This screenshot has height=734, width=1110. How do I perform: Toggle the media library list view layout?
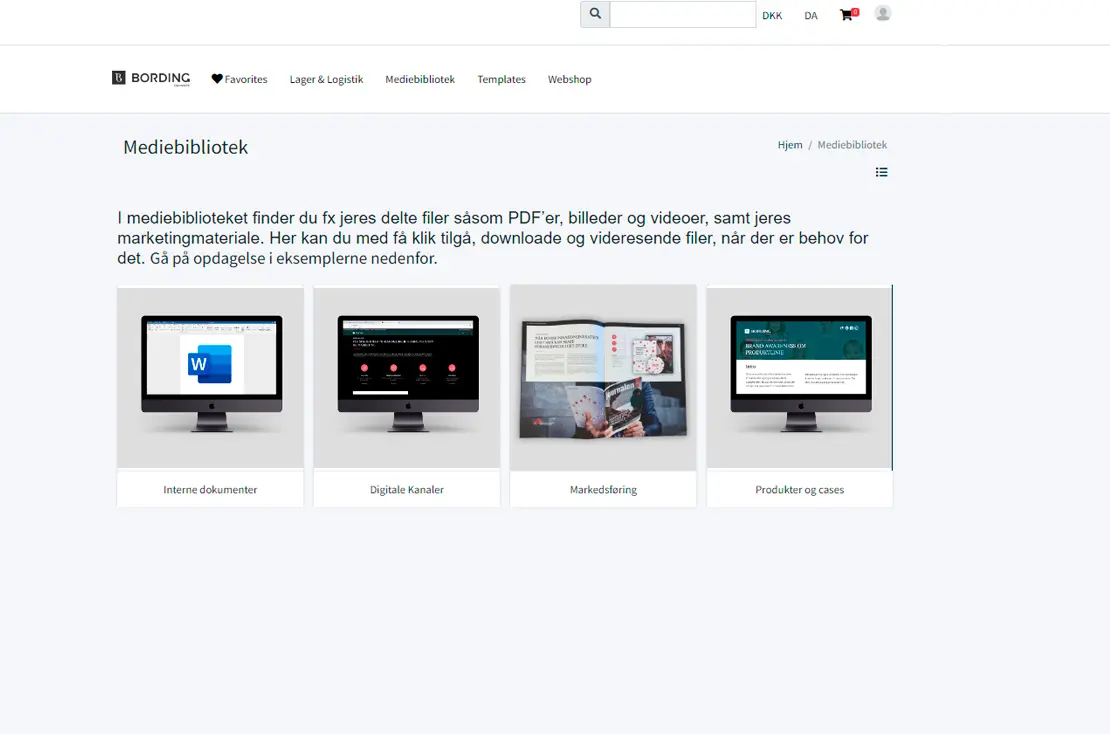(x=881, y=171)
